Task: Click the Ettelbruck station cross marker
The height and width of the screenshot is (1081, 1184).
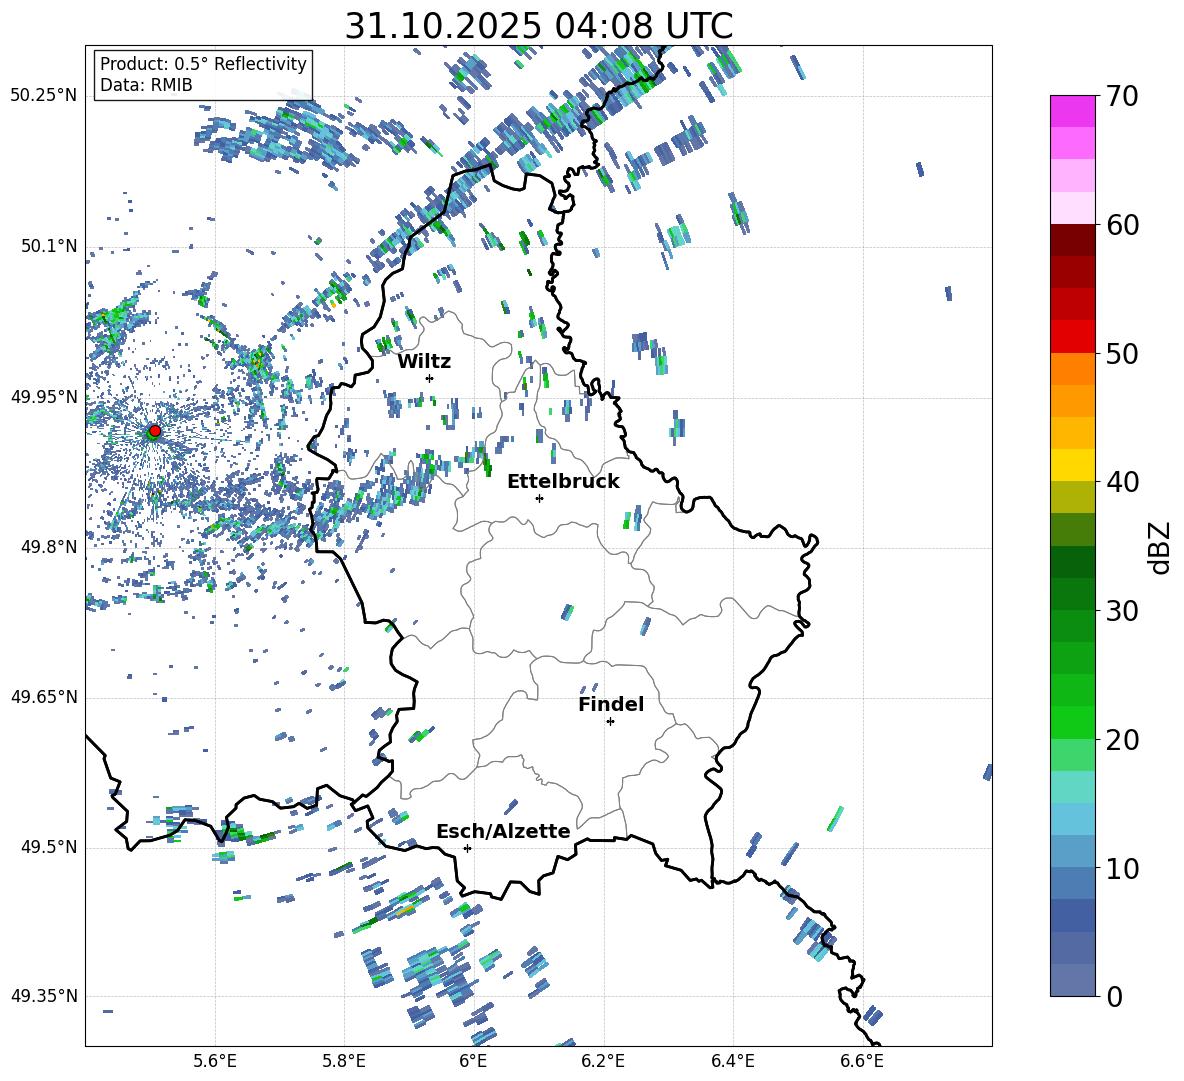Action: pyautogui.click(x=539, y=498)
